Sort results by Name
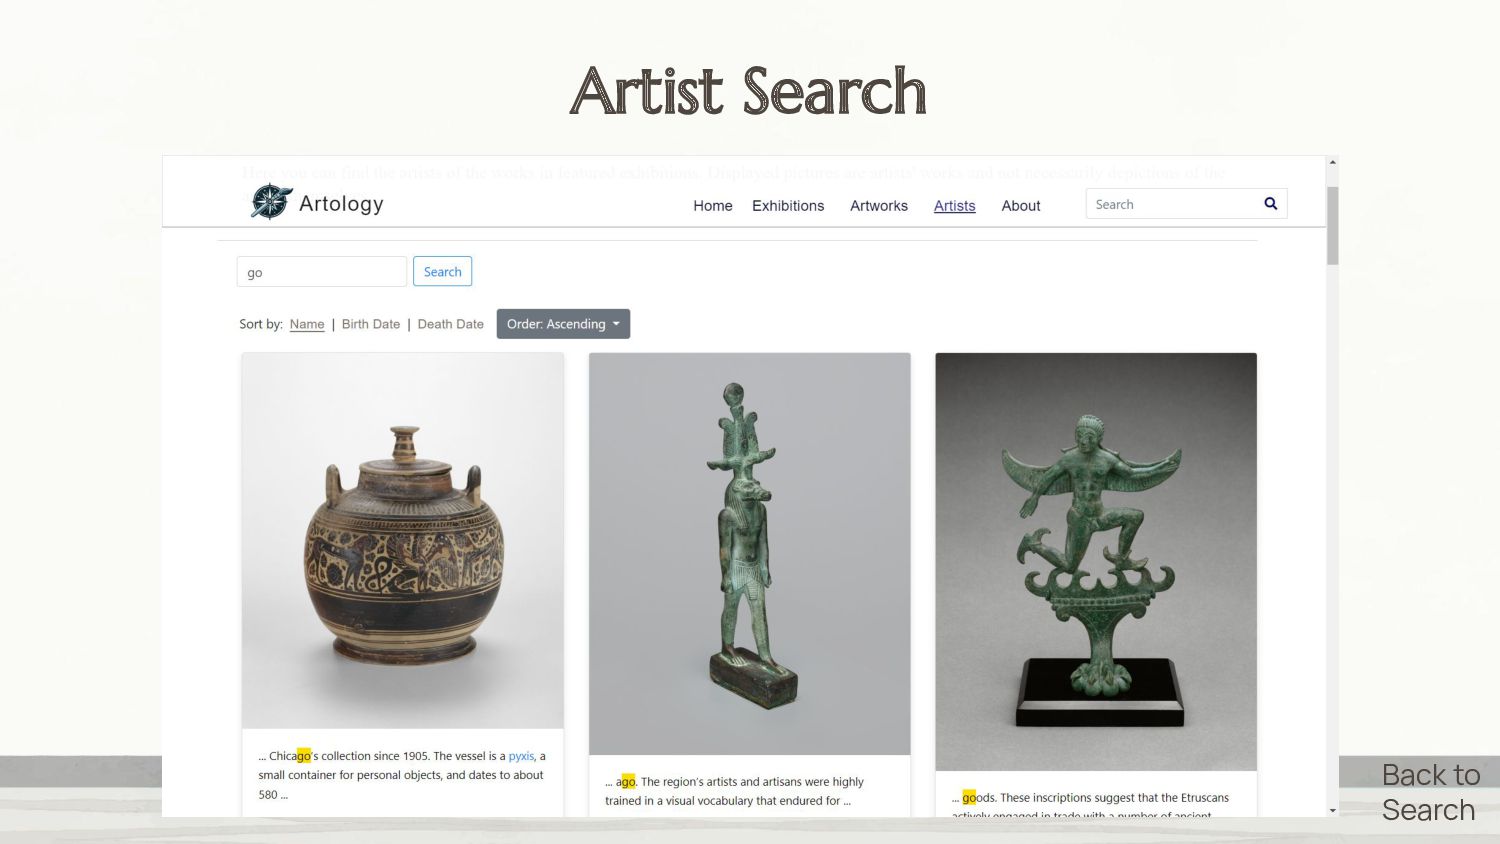The height and width of the screenshot is (844, 1500). coord(307,324)
